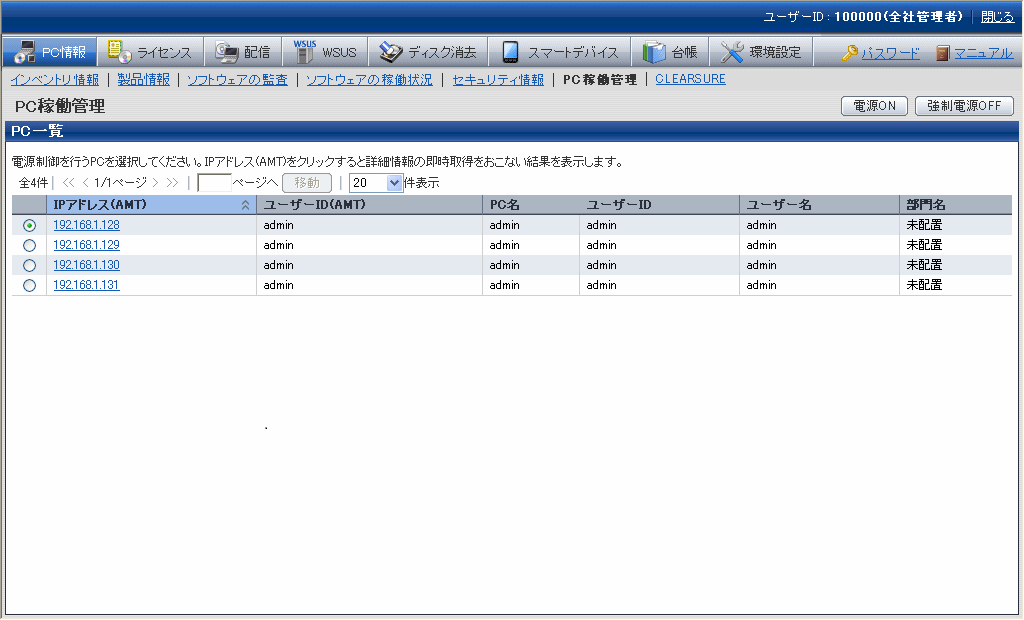Select radio button for 192.168.1.131

click(x=29, y=285)
